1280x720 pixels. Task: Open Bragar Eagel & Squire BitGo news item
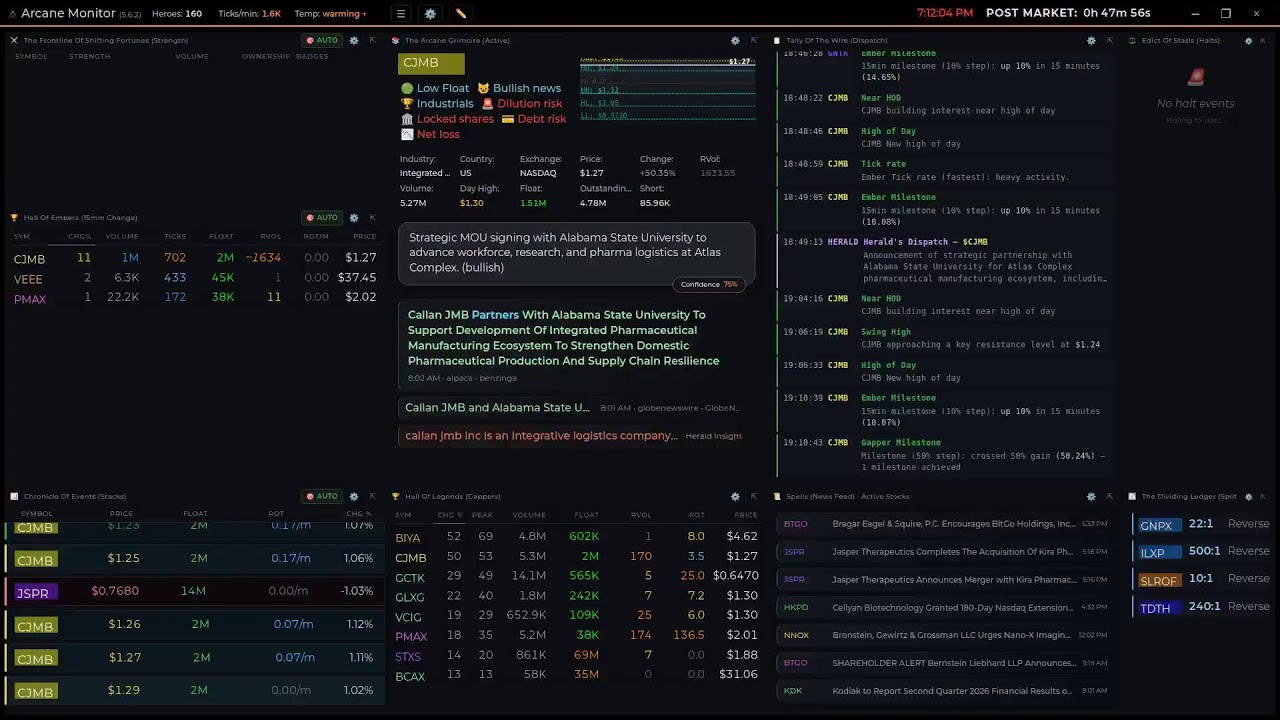coord(943,524)
